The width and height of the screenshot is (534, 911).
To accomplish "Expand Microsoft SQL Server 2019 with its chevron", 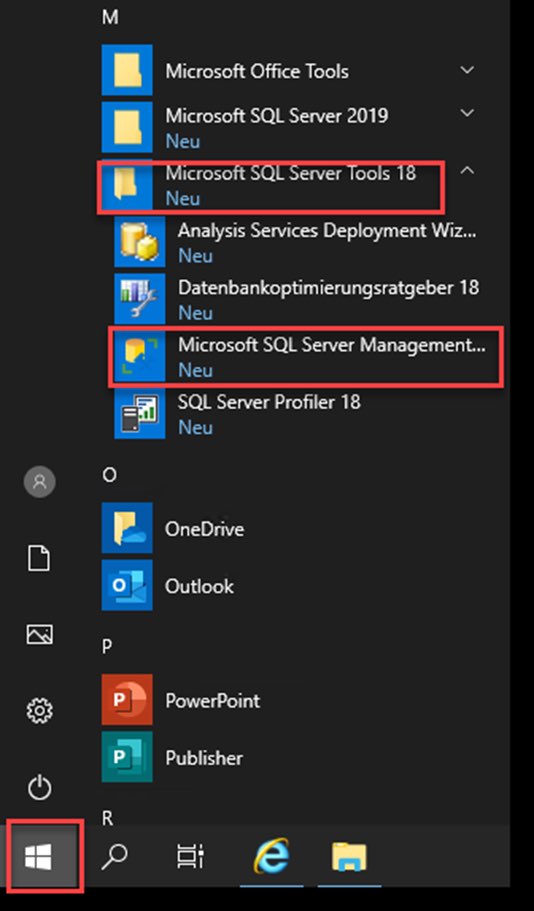I will 467,113.
